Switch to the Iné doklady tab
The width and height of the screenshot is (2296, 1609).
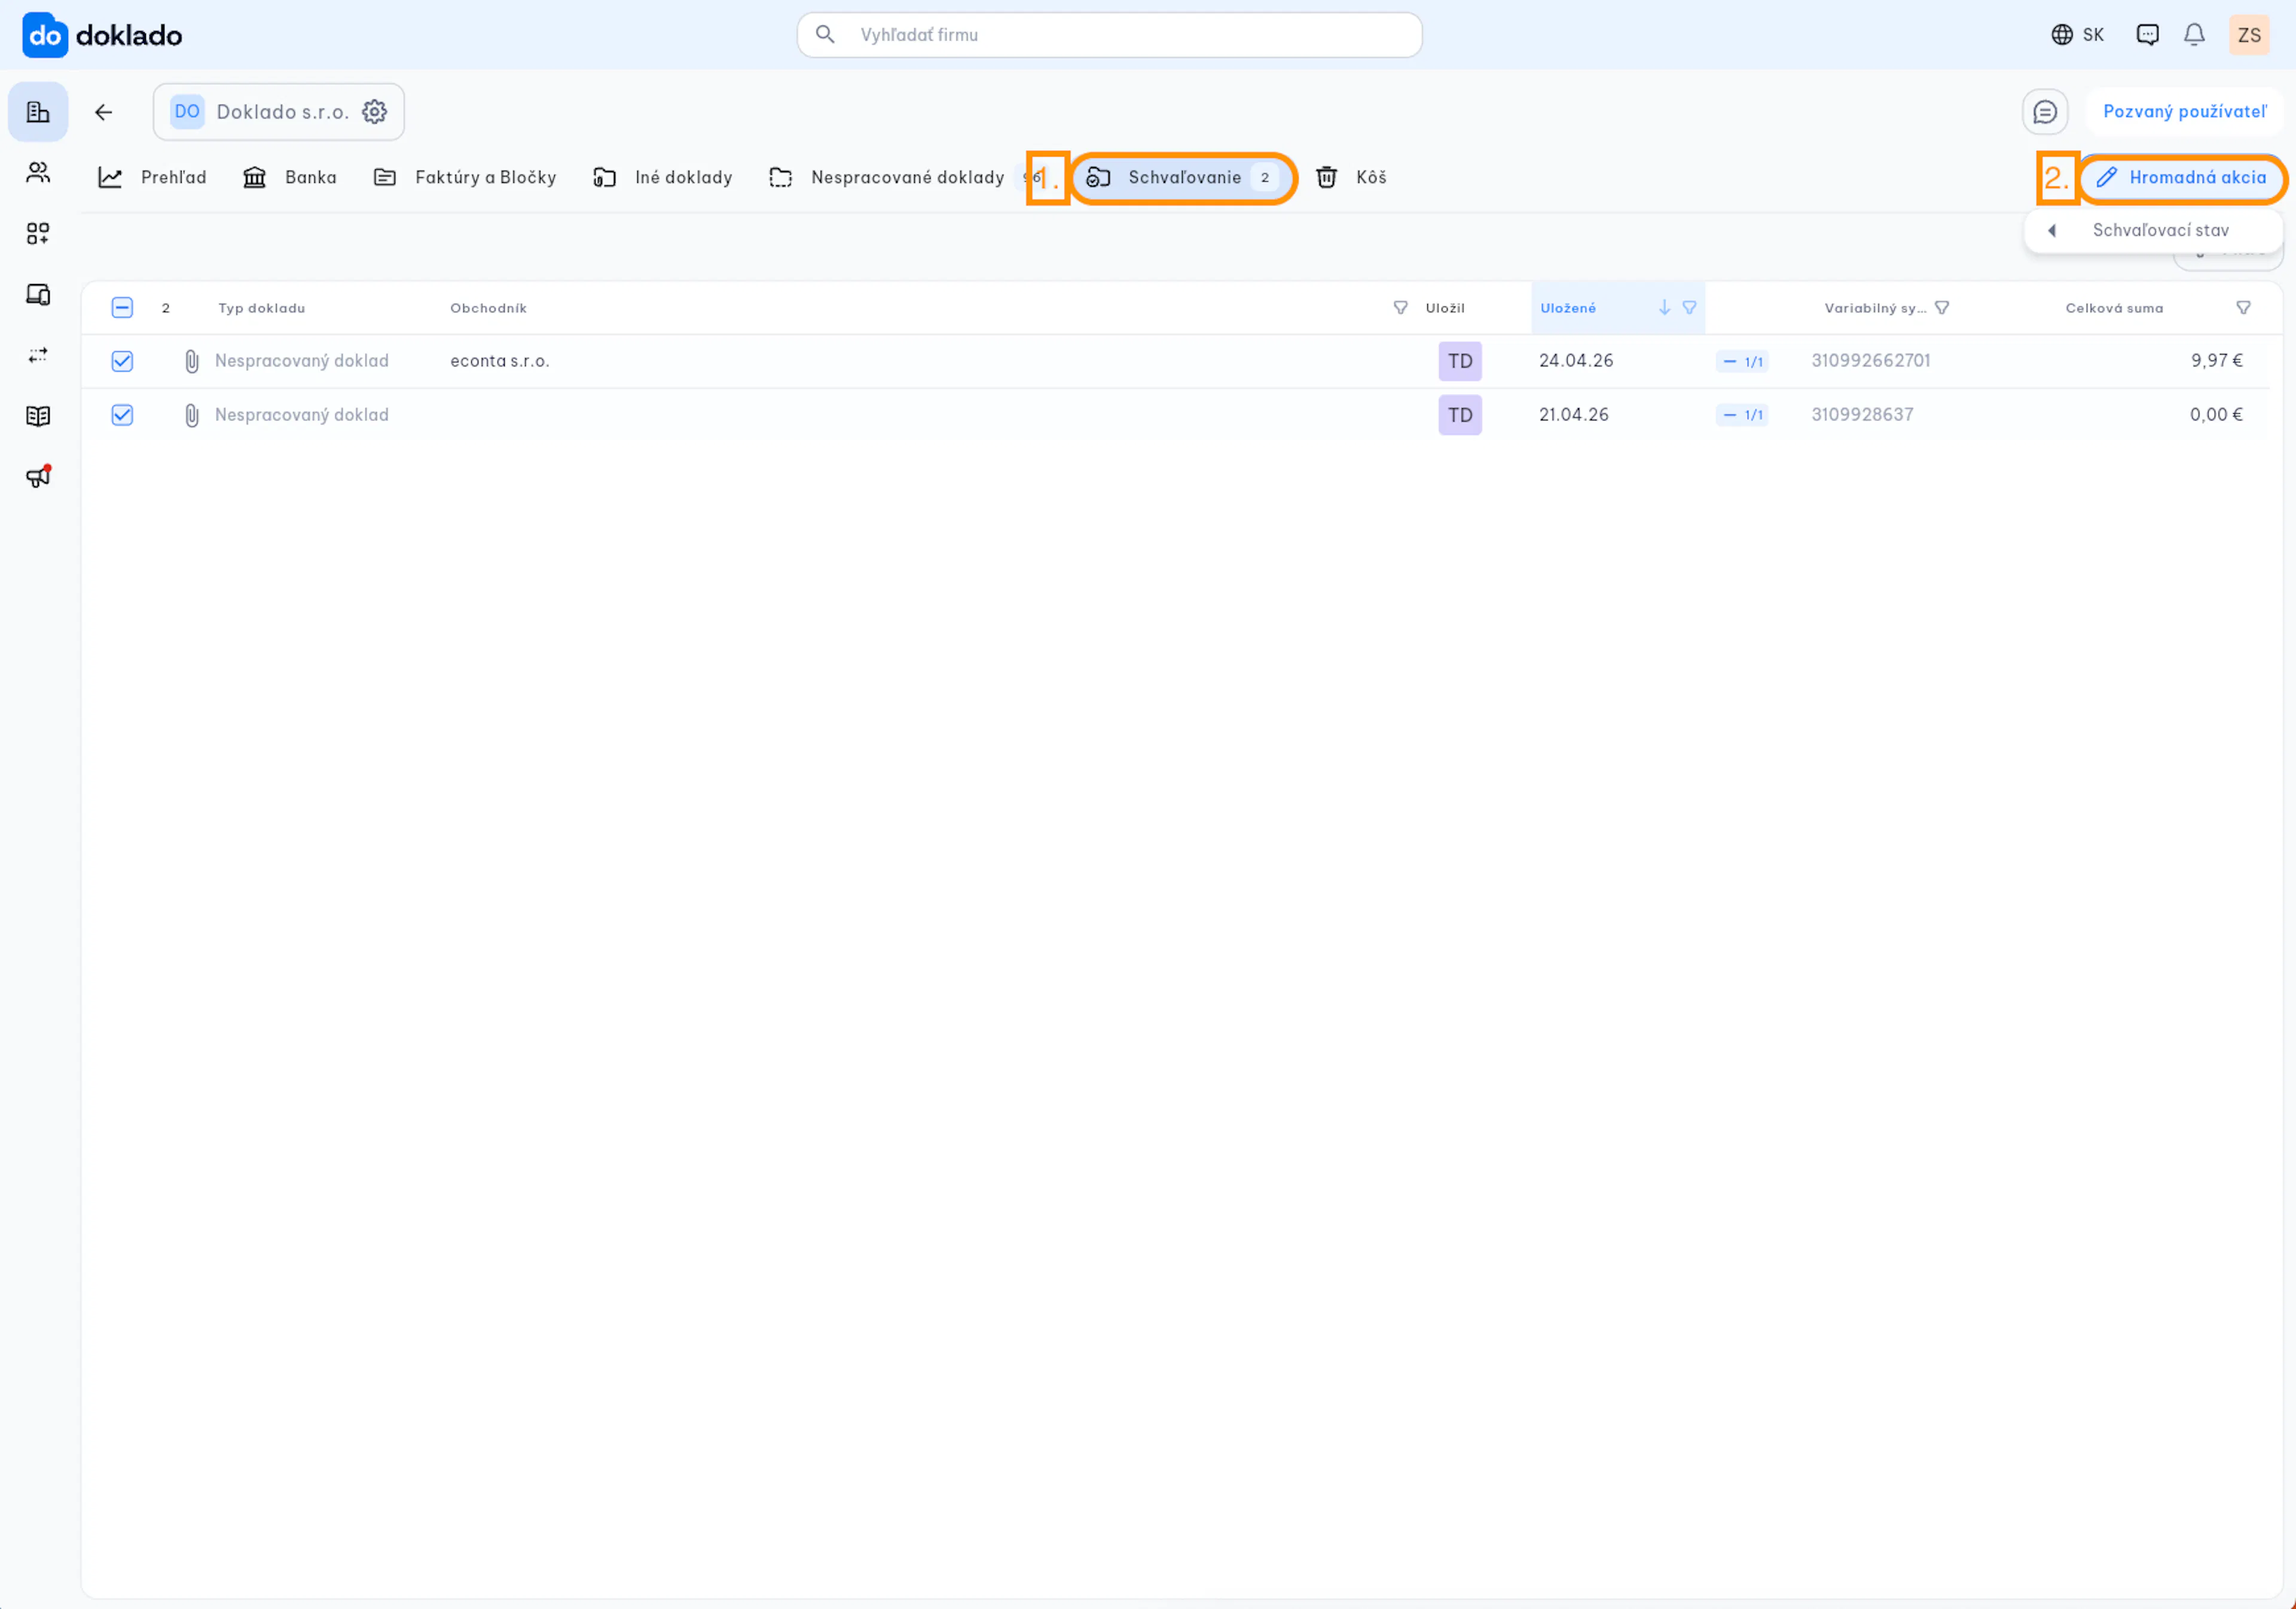click(663, 178)
